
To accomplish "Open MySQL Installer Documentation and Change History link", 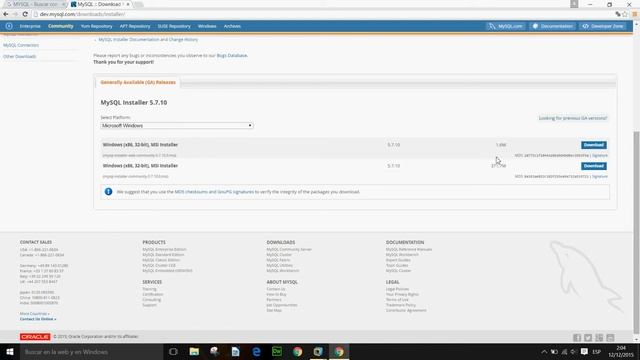I will point(148,40).
